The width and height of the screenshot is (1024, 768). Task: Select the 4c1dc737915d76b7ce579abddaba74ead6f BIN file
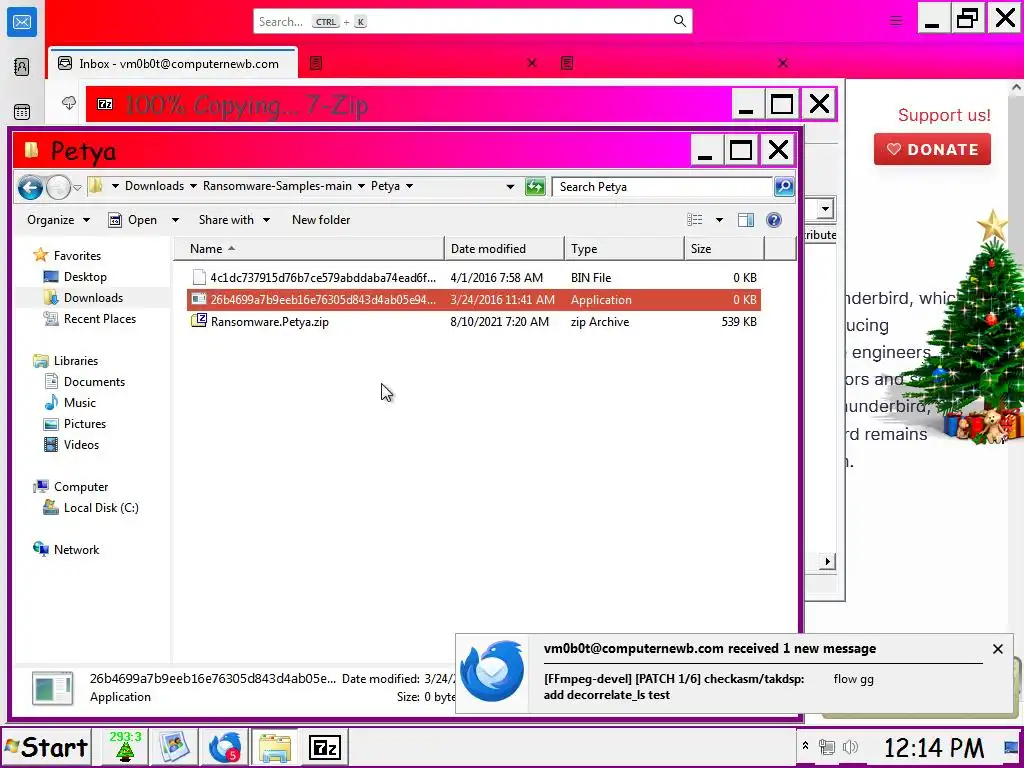coord(473,278)
